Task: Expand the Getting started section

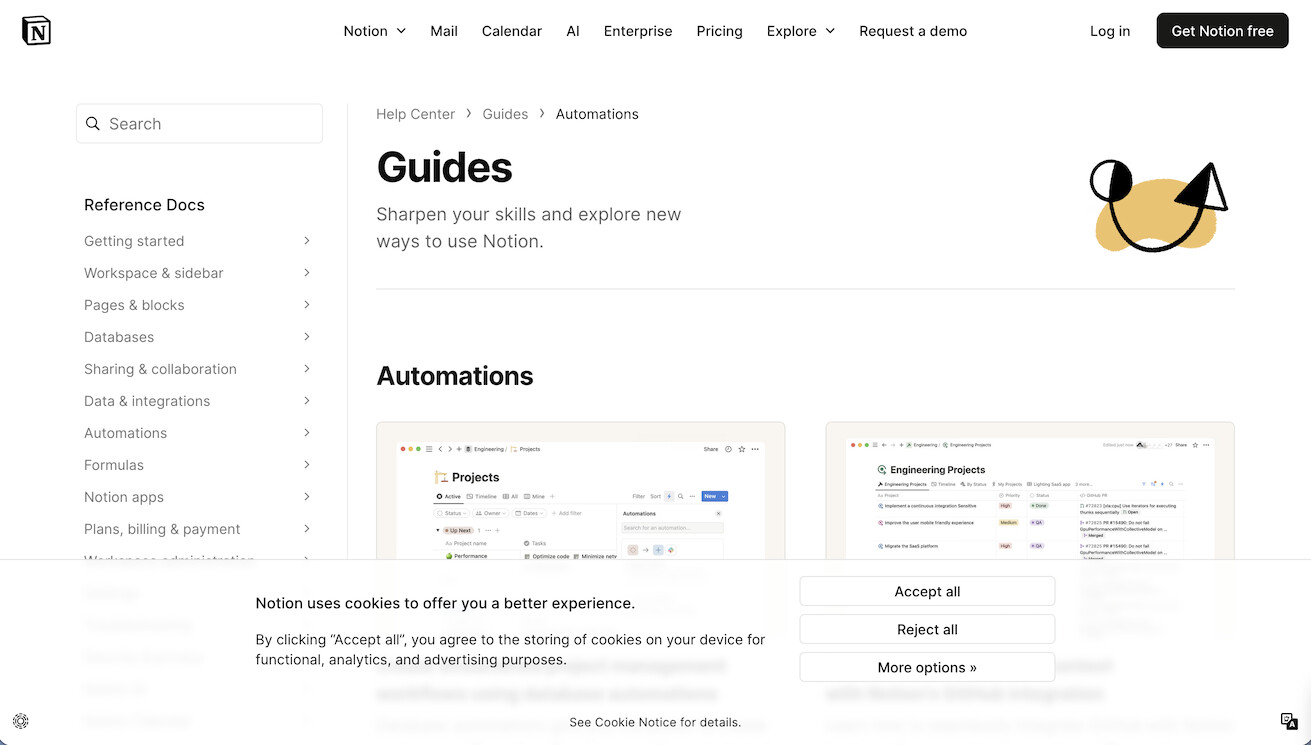Action: [134, 241]
